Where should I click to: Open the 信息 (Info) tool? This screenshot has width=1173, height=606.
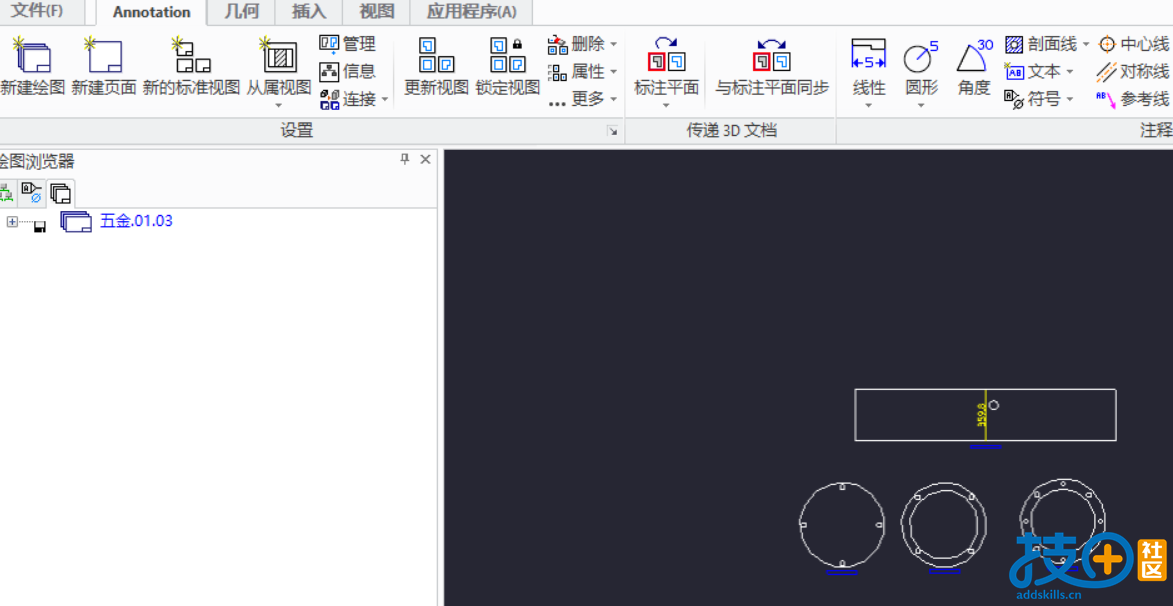[348, 71]
